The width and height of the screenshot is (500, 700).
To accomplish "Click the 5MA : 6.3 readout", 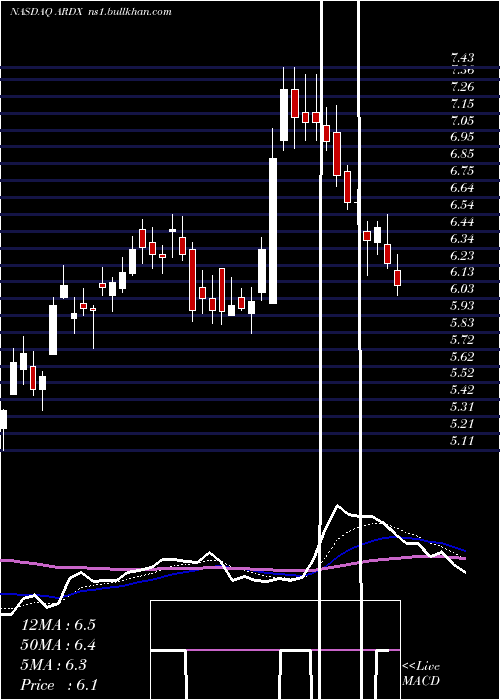I will (54, 665).
